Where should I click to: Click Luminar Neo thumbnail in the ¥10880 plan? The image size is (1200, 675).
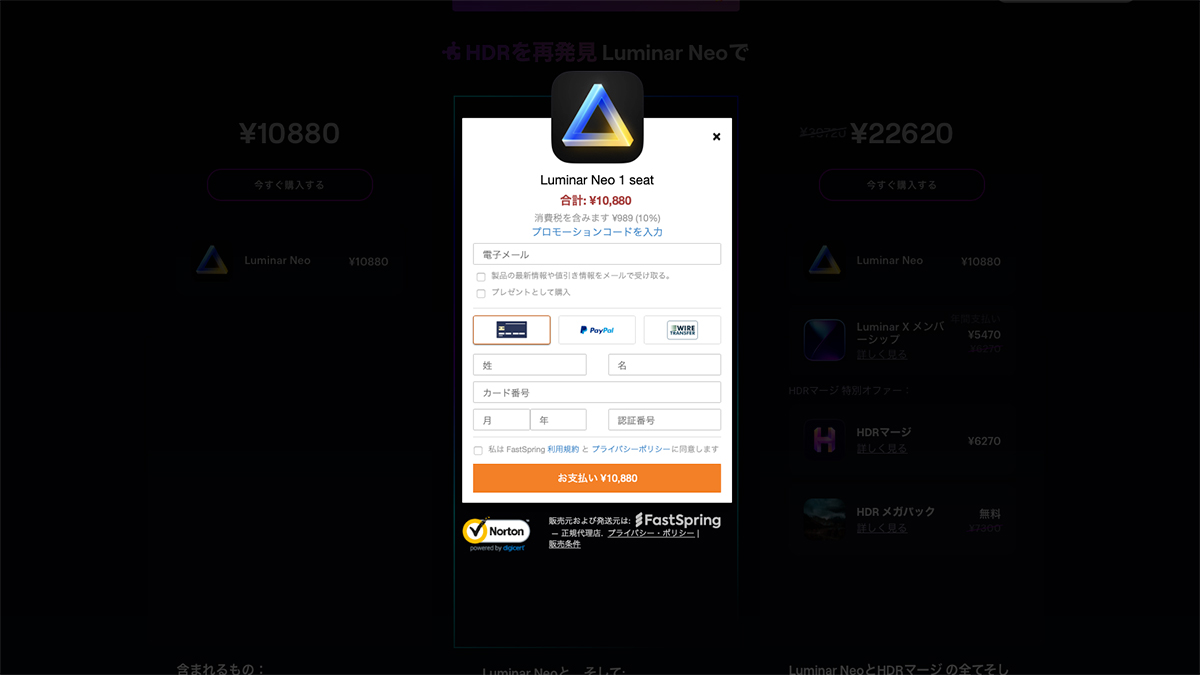[211, 260]
